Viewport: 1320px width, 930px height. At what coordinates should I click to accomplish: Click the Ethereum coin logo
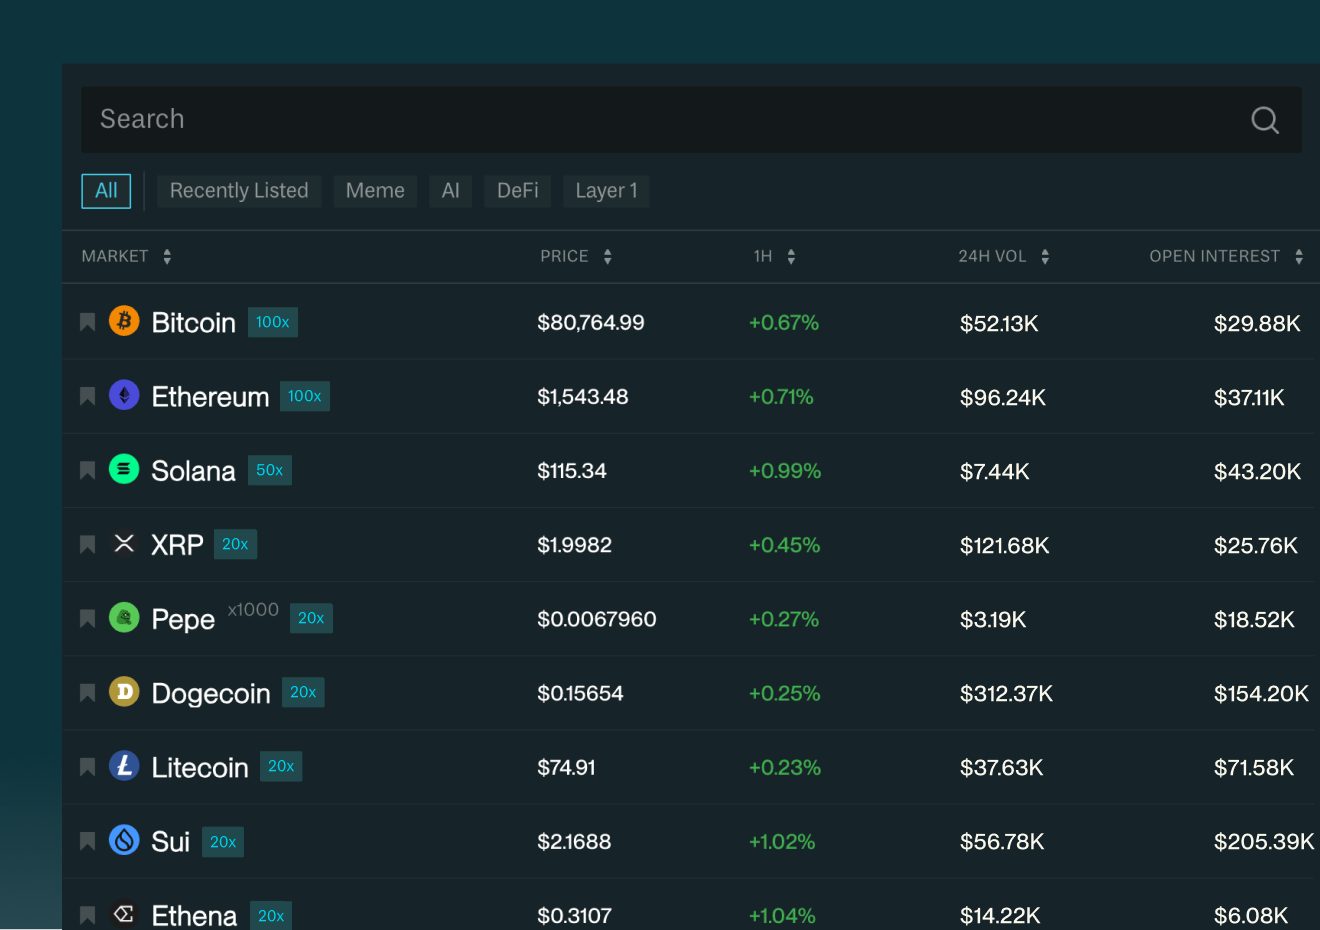point(124,395)
